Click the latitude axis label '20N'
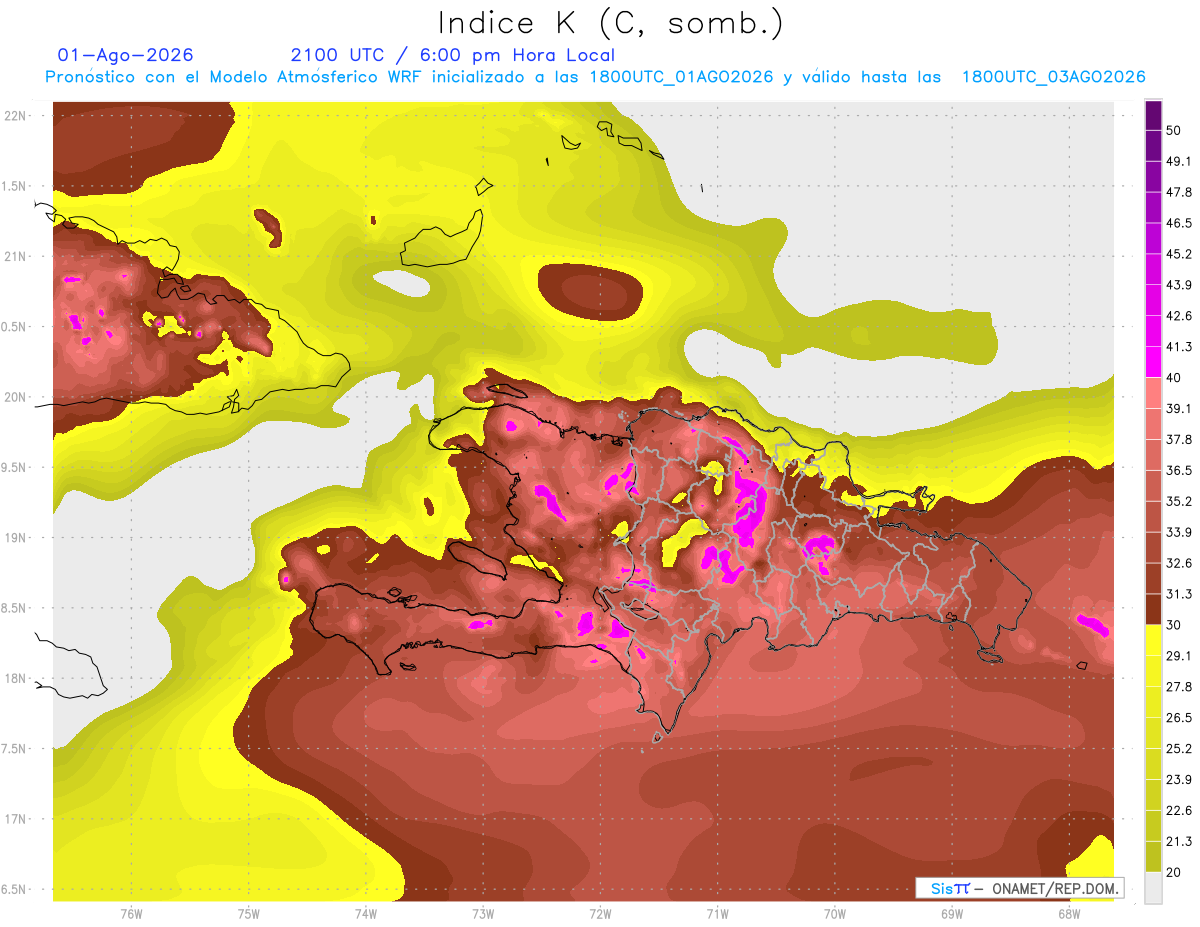Viewport: 1200px width, 927px height. tap(16, 397)
